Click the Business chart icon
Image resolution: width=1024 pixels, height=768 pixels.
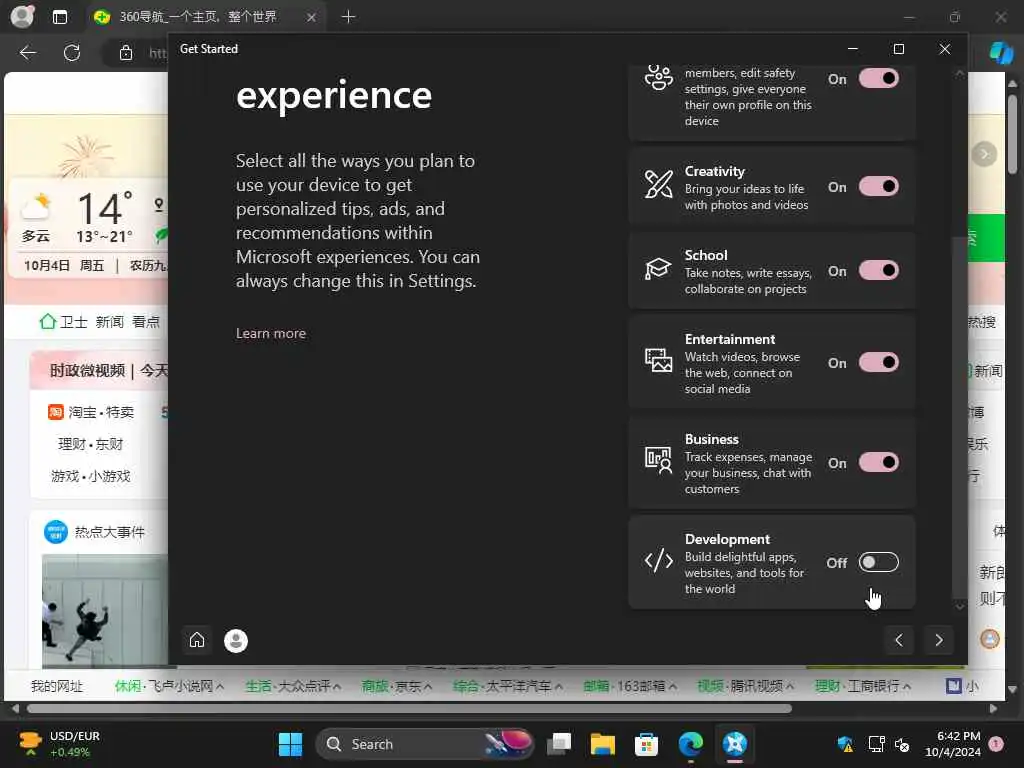pos(658,460)
